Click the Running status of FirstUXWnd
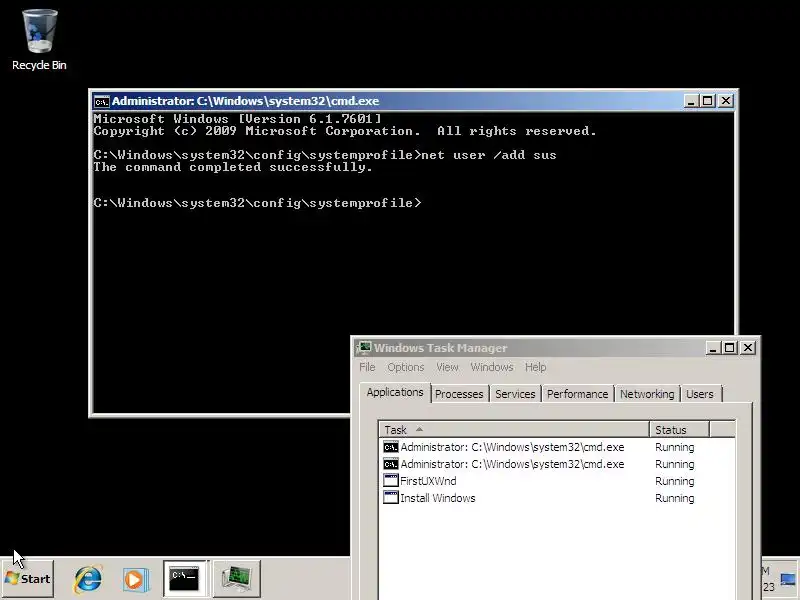The width and height of the screenshot is (800, 600). pyautogui.click(x=674, y=481)
